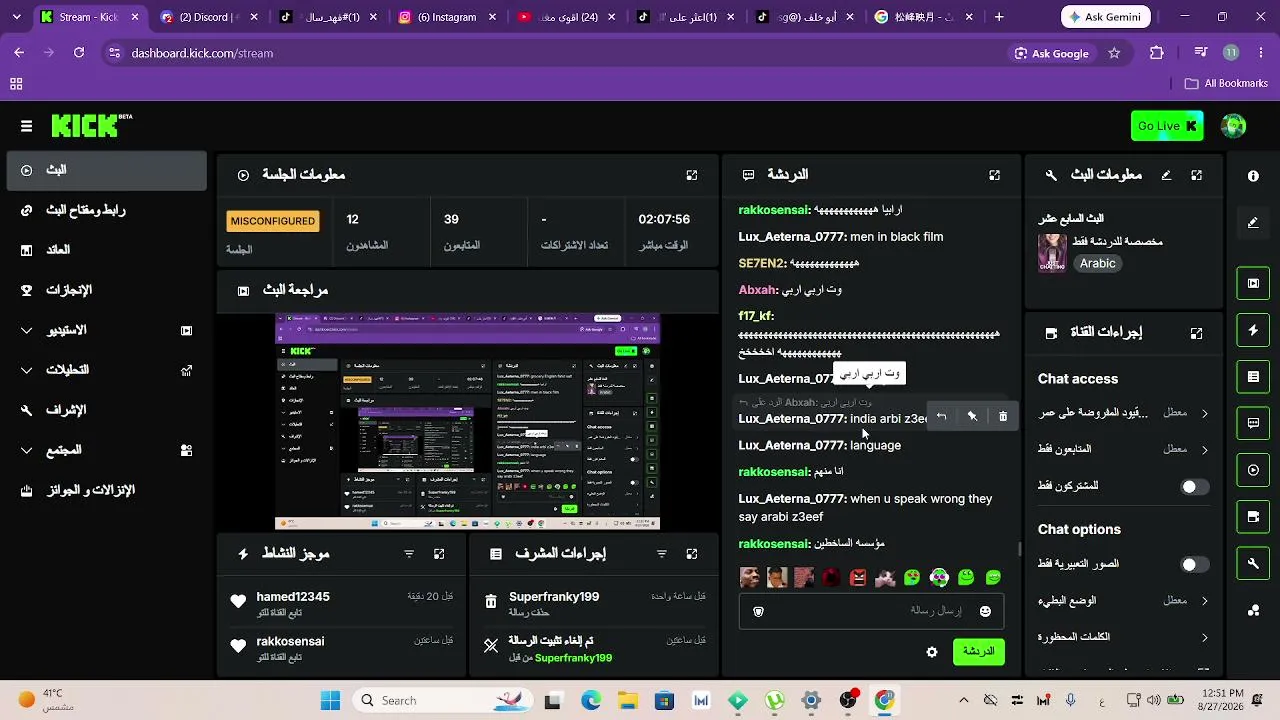Open الإنجازات achievements in the sidebar
This screenshot has height=720, width=1280.
pyautogui.click(x=107, y=290)
